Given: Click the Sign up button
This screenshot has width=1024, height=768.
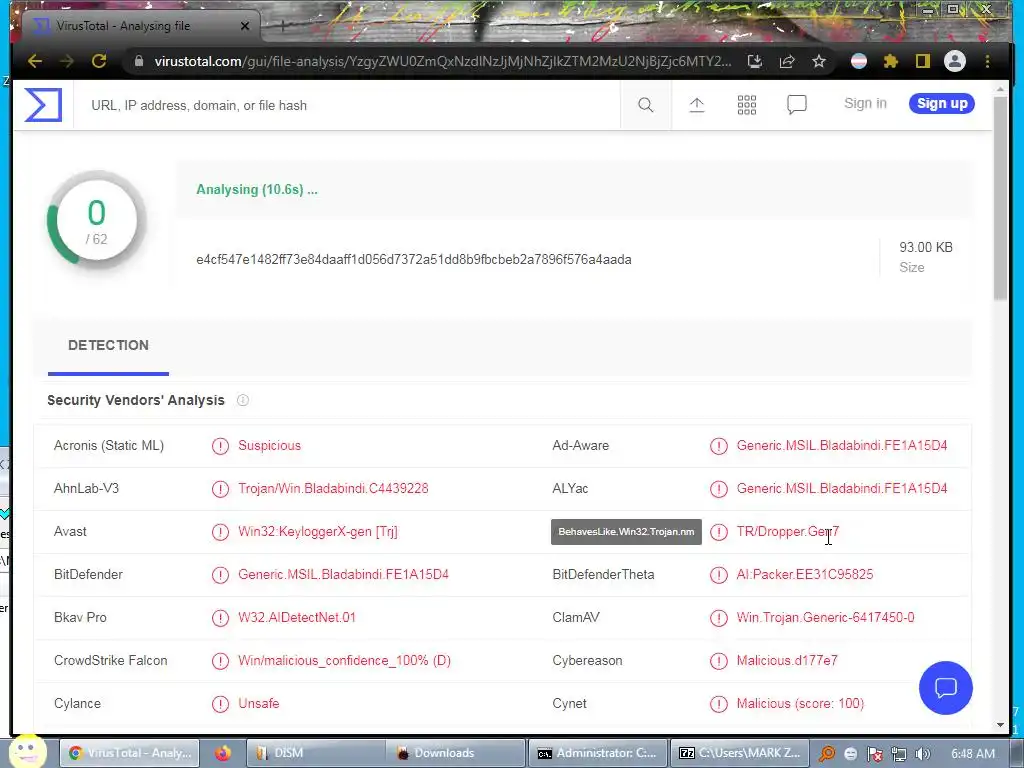Looking at the screenshot, I should pos(942,103).
